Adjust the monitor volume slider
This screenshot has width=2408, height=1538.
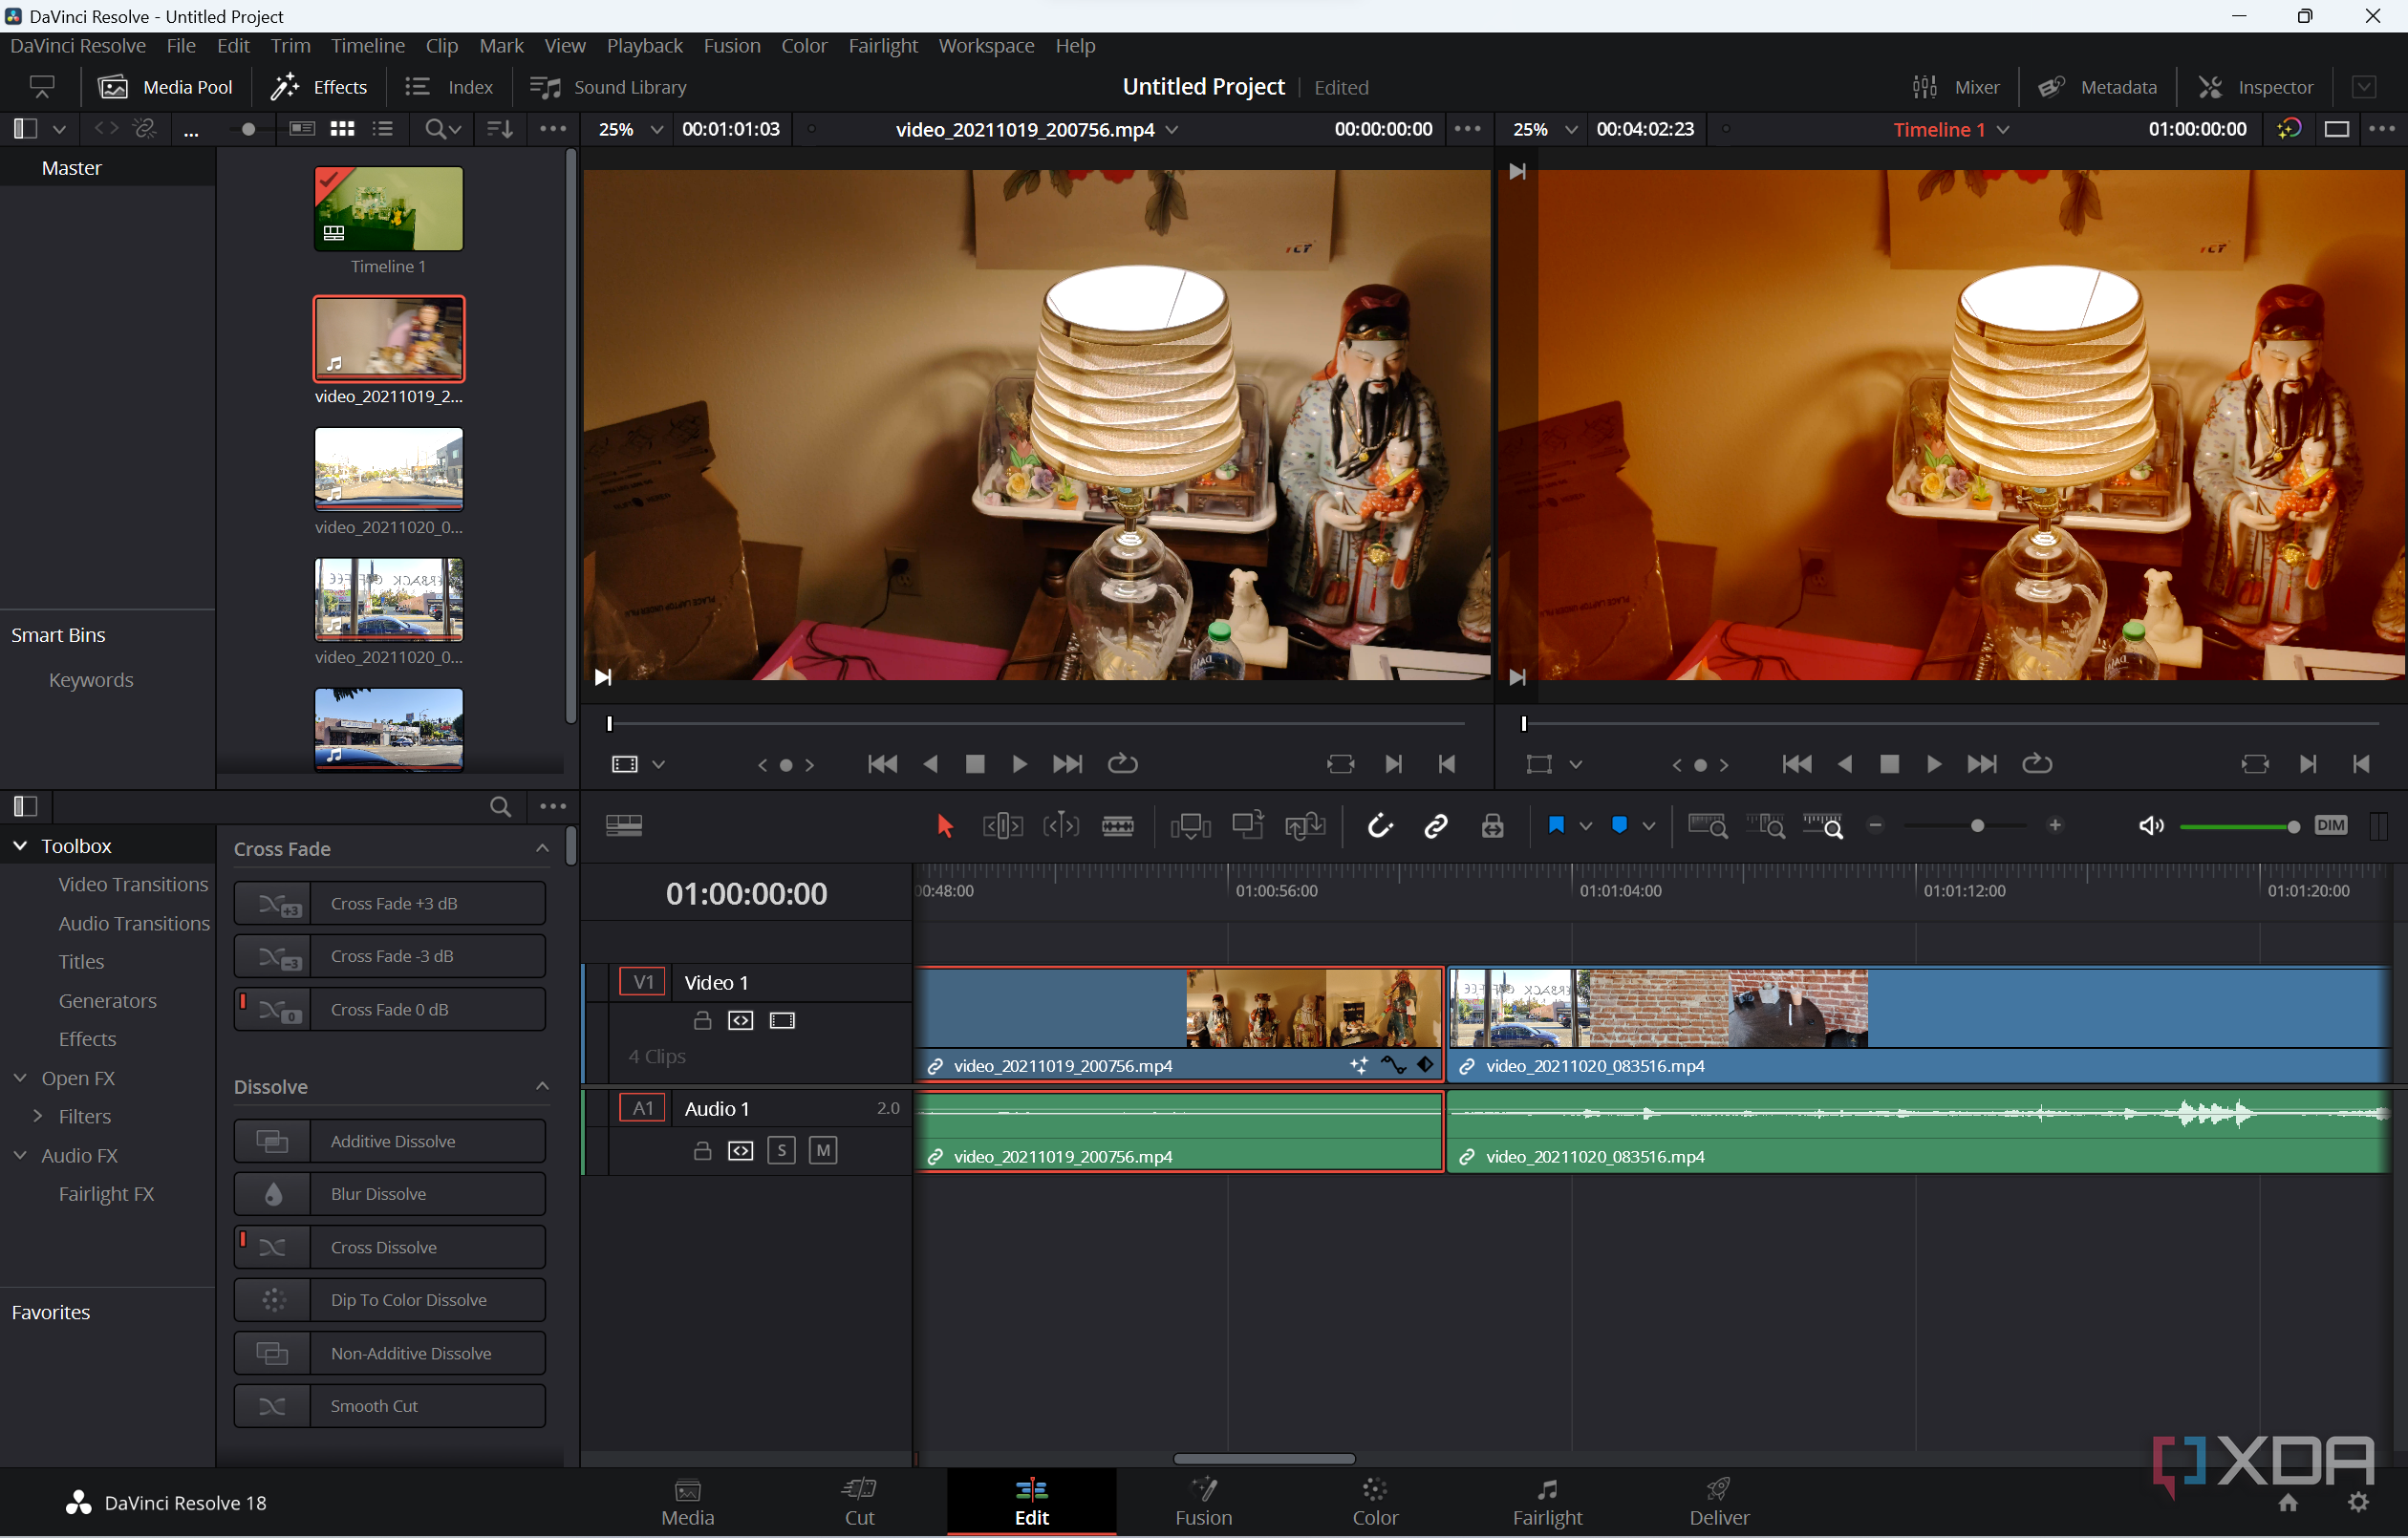pyautogui.click(x=2240, y=827)
